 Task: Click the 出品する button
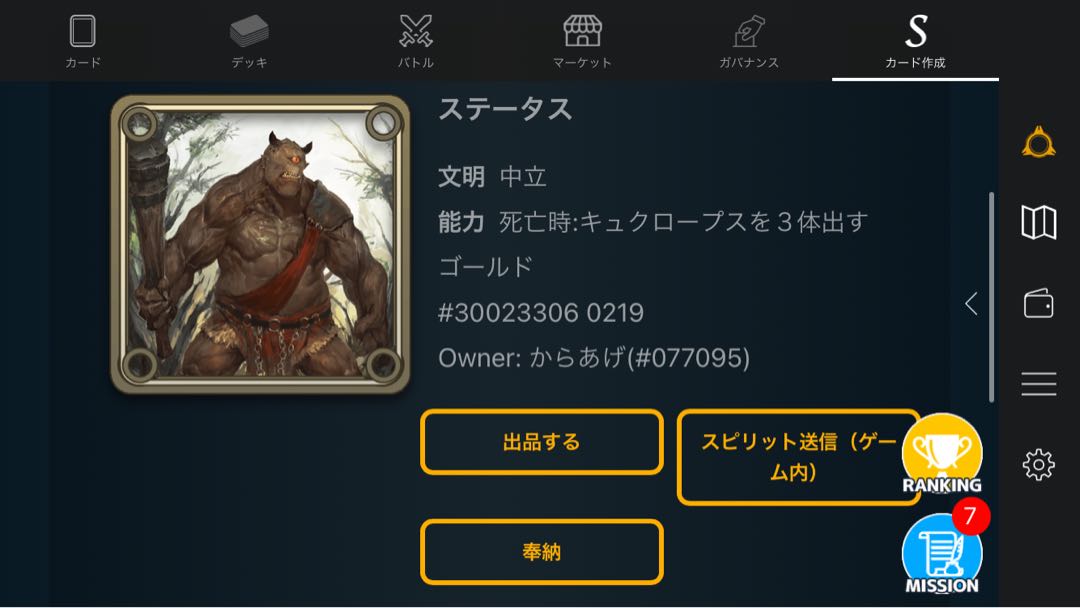(542, 442)
